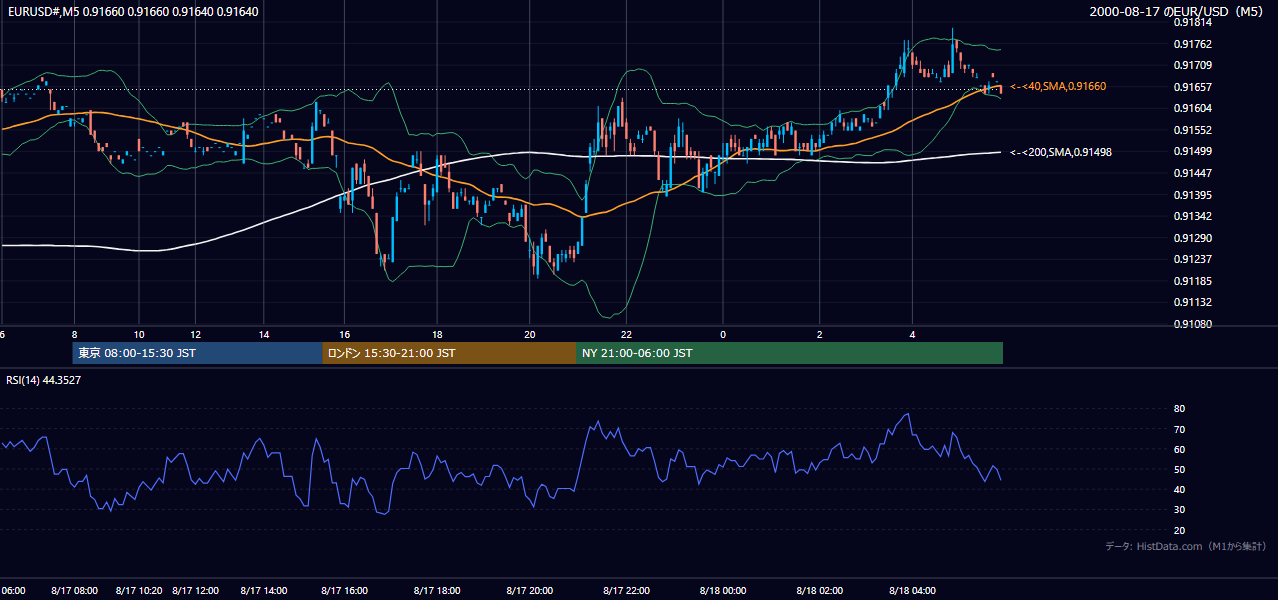1278x600 pixels.
Task: Click the 8/17 10:20 time label
Action: 139,591
